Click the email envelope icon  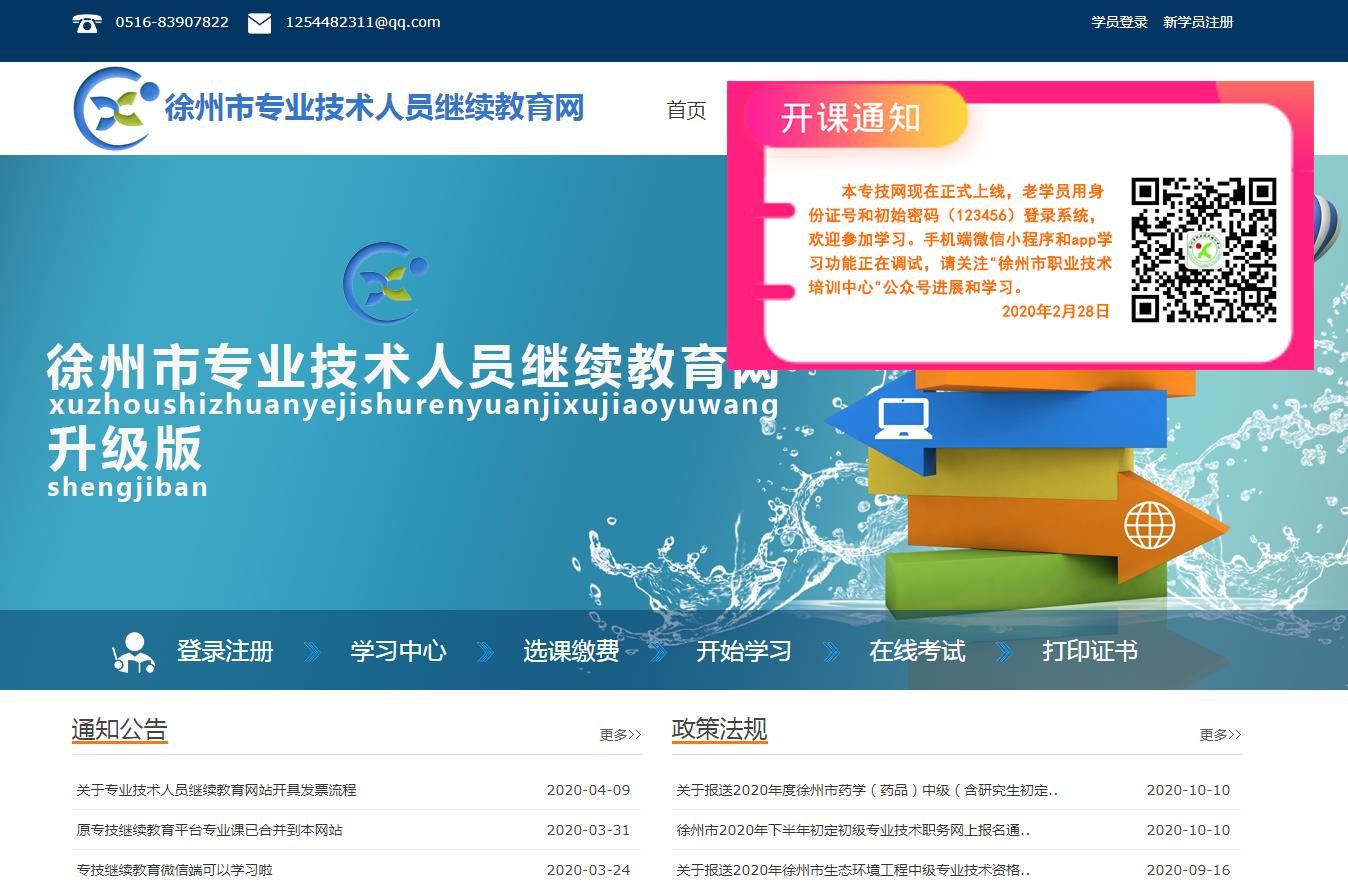[x=259, y=23]
